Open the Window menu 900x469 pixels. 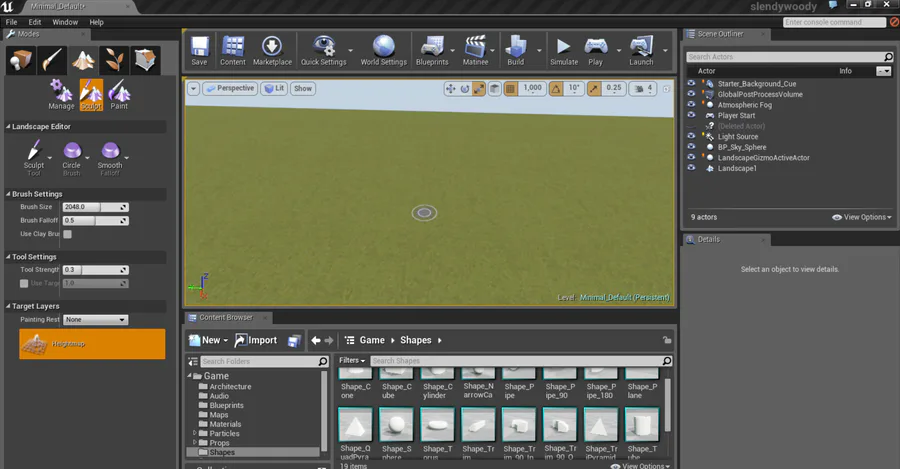coord(65,22)
